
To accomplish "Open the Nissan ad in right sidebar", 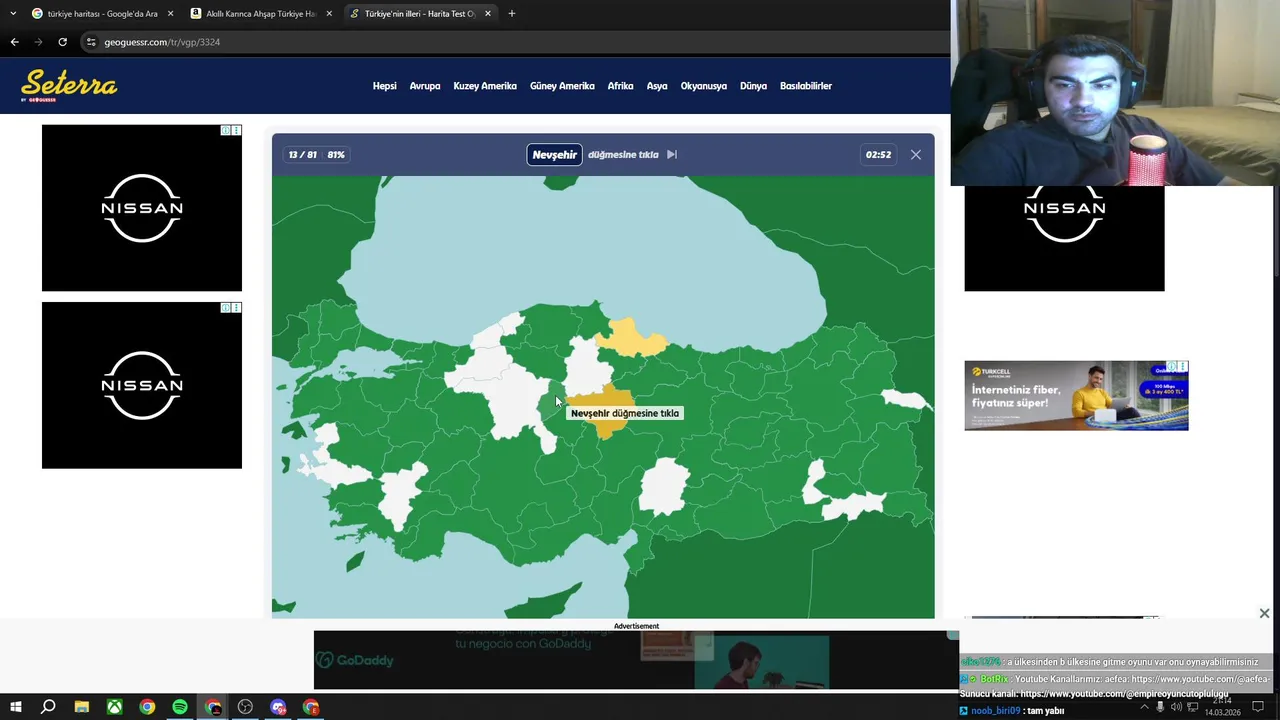I will coord(1064,238).
